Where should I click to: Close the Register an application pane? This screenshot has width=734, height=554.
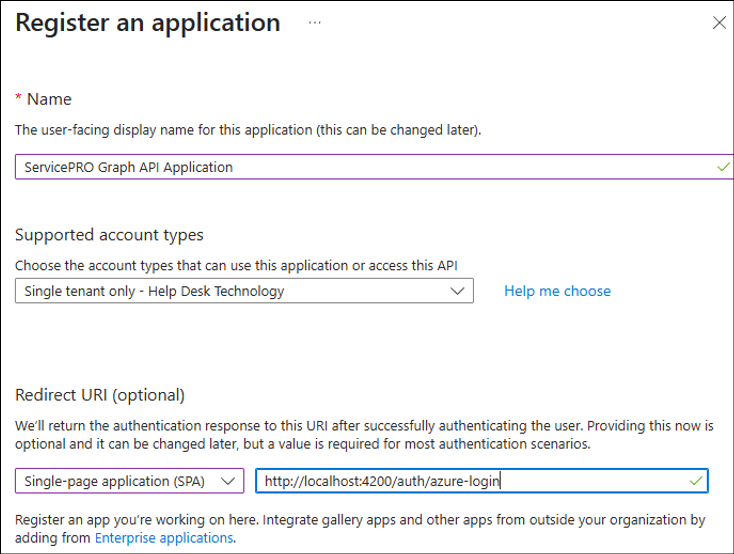(719, 22)
